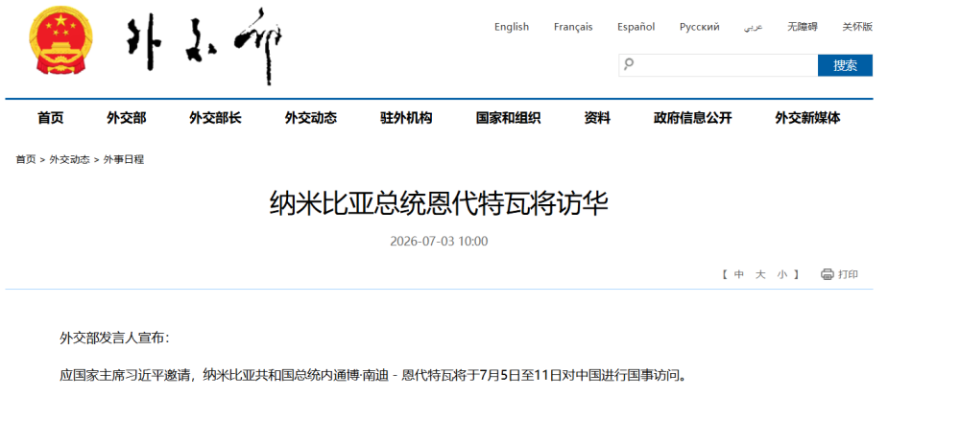Open the 外交动态 navigation menu item
The image size is (960, 421).
[x=310, y=118]
